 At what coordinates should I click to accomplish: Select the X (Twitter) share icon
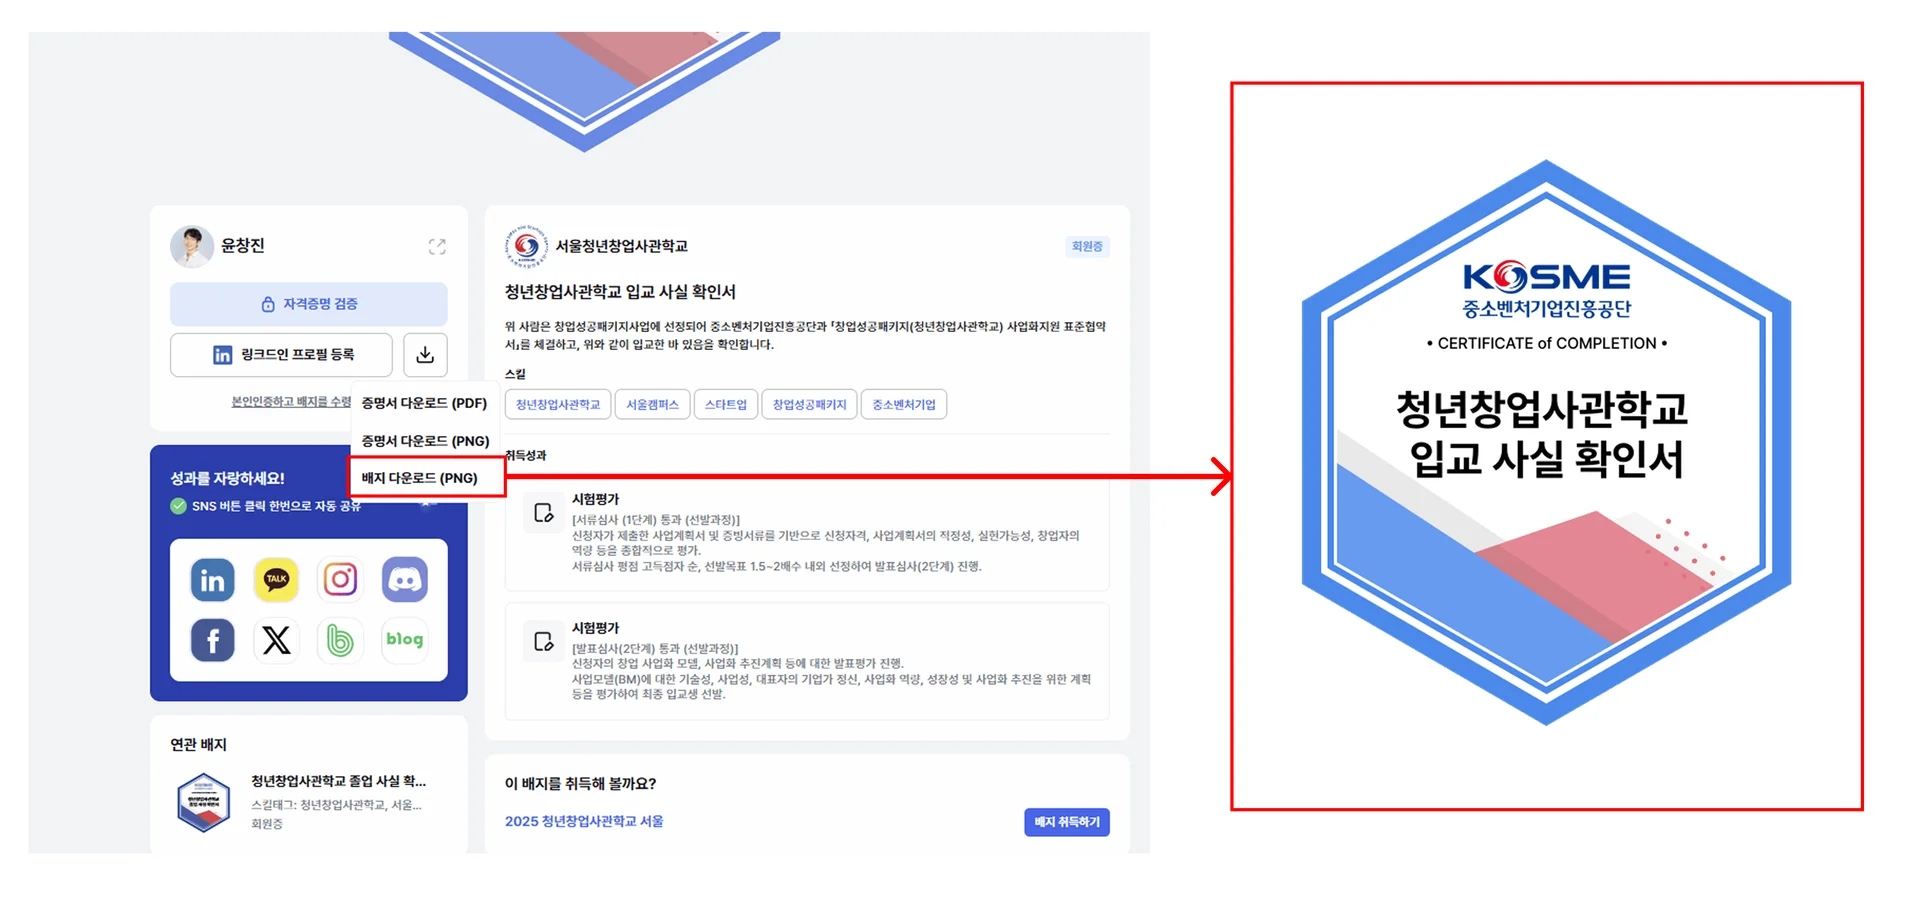[x=276, y=640]
